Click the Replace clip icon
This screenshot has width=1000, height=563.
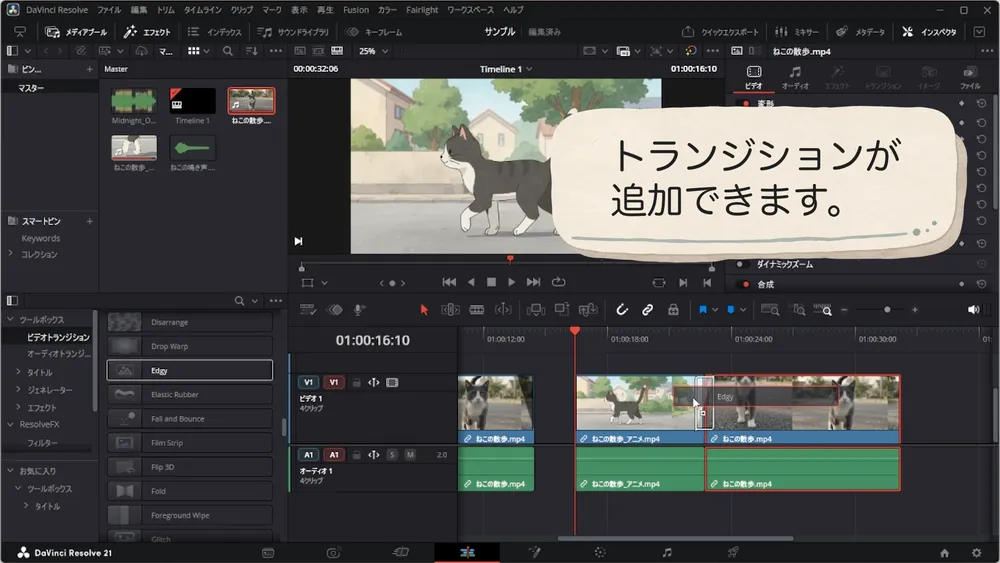587,310
